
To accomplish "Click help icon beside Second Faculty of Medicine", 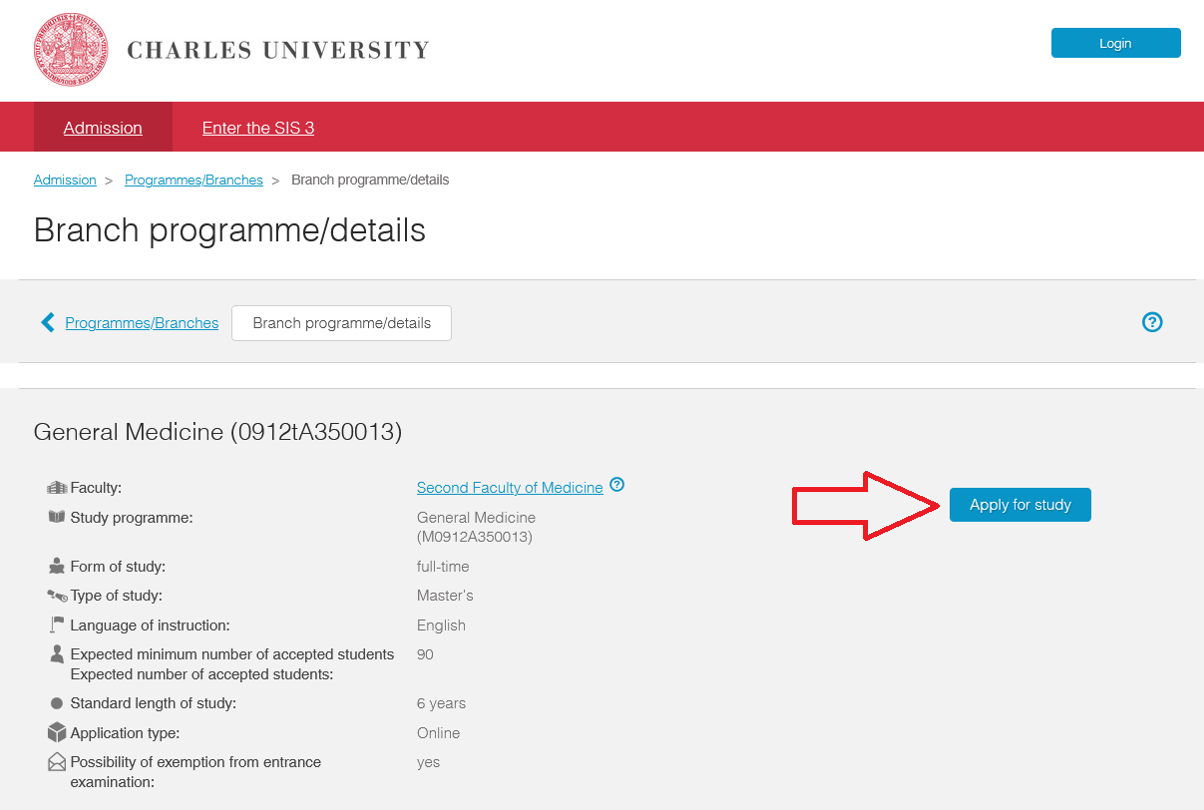I will [x=617, y=486].
